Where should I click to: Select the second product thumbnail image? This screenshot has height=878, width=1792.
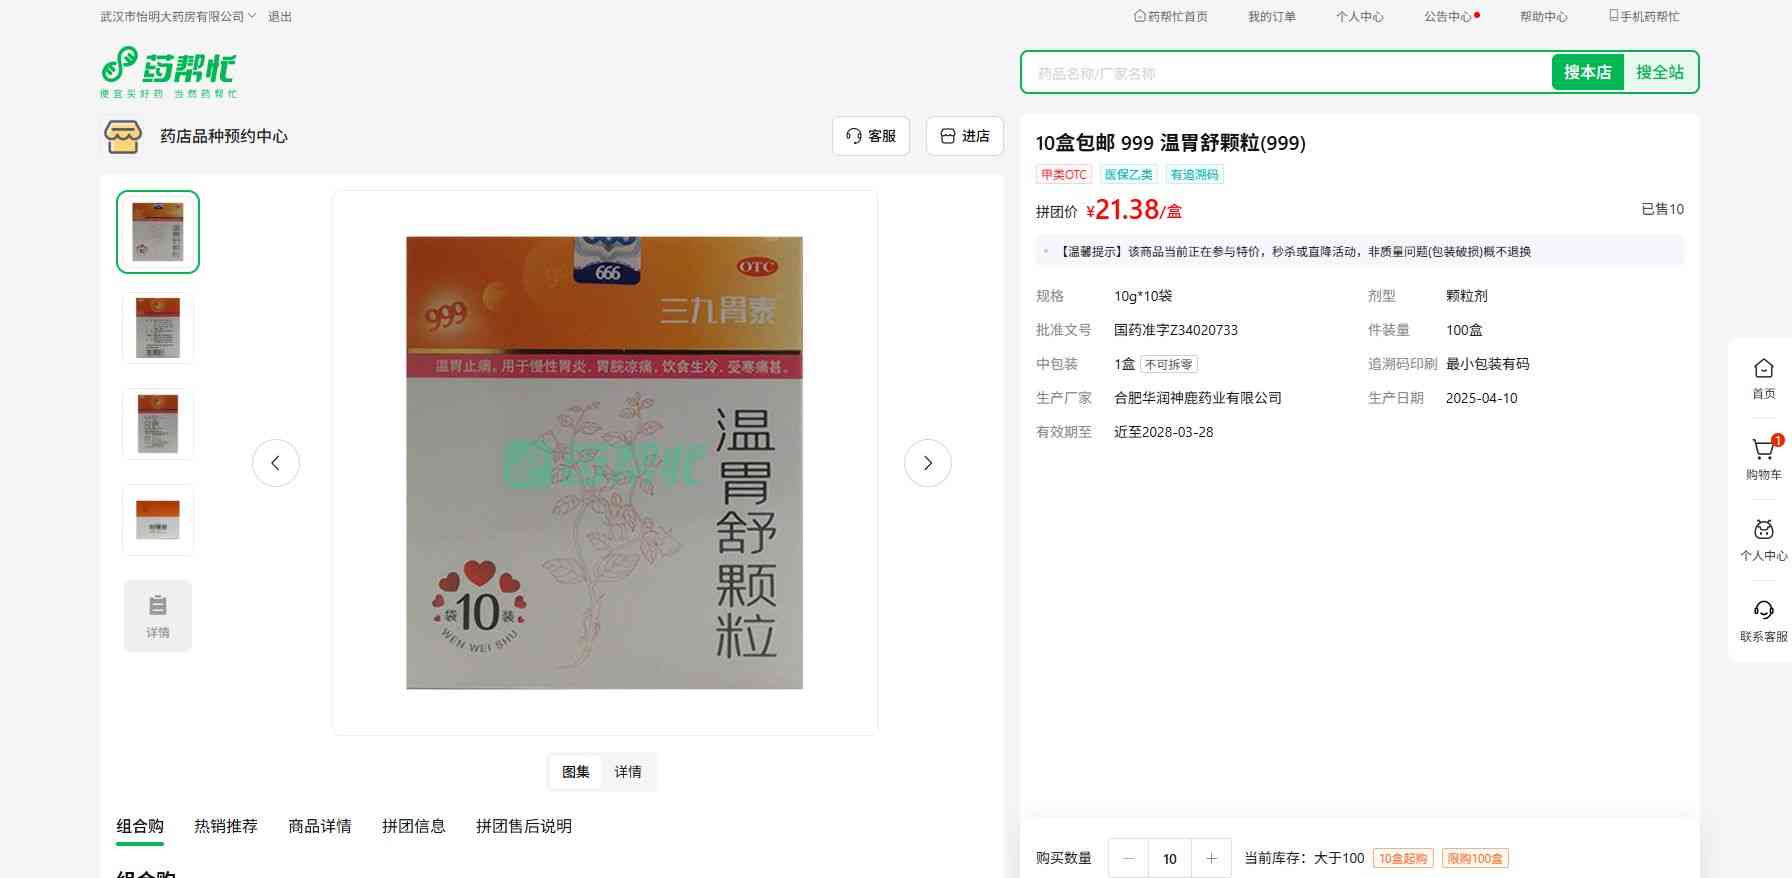(158, 328)
